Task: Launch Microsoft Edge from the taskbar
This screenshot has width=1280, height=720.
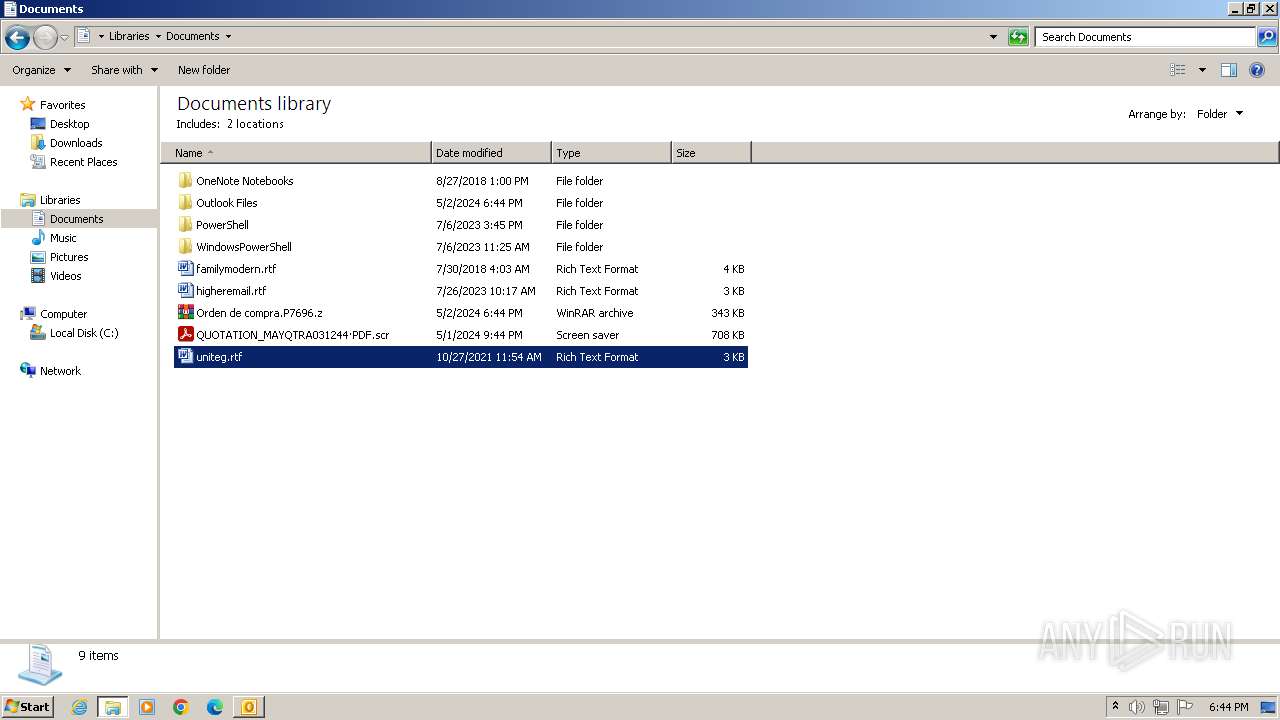Action: pos(215,707)
